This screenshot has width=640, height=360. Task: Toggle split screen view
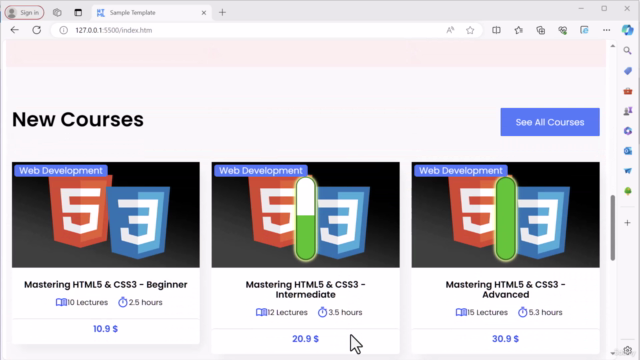496,30
